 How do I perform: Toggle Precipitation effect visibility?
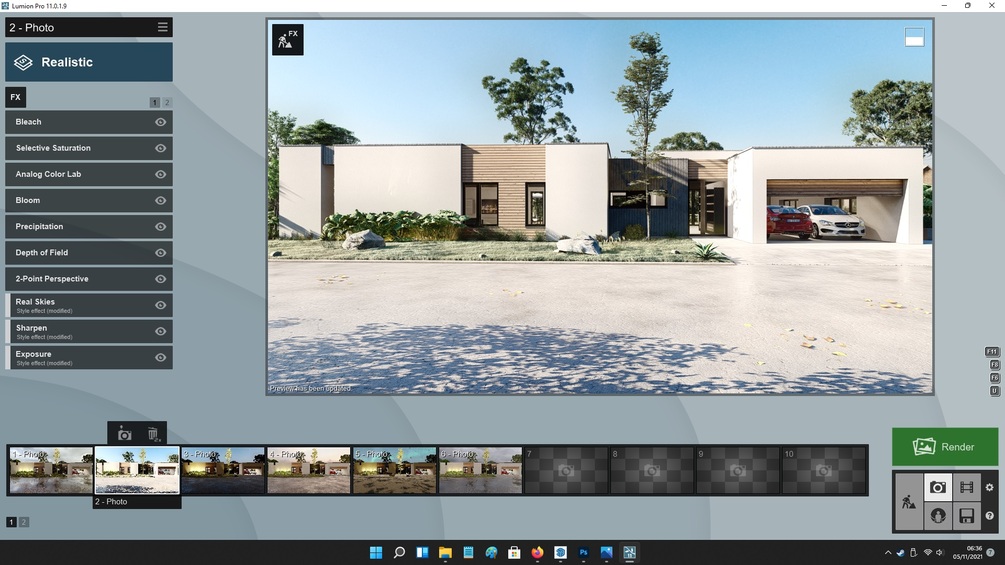(160, 227)
